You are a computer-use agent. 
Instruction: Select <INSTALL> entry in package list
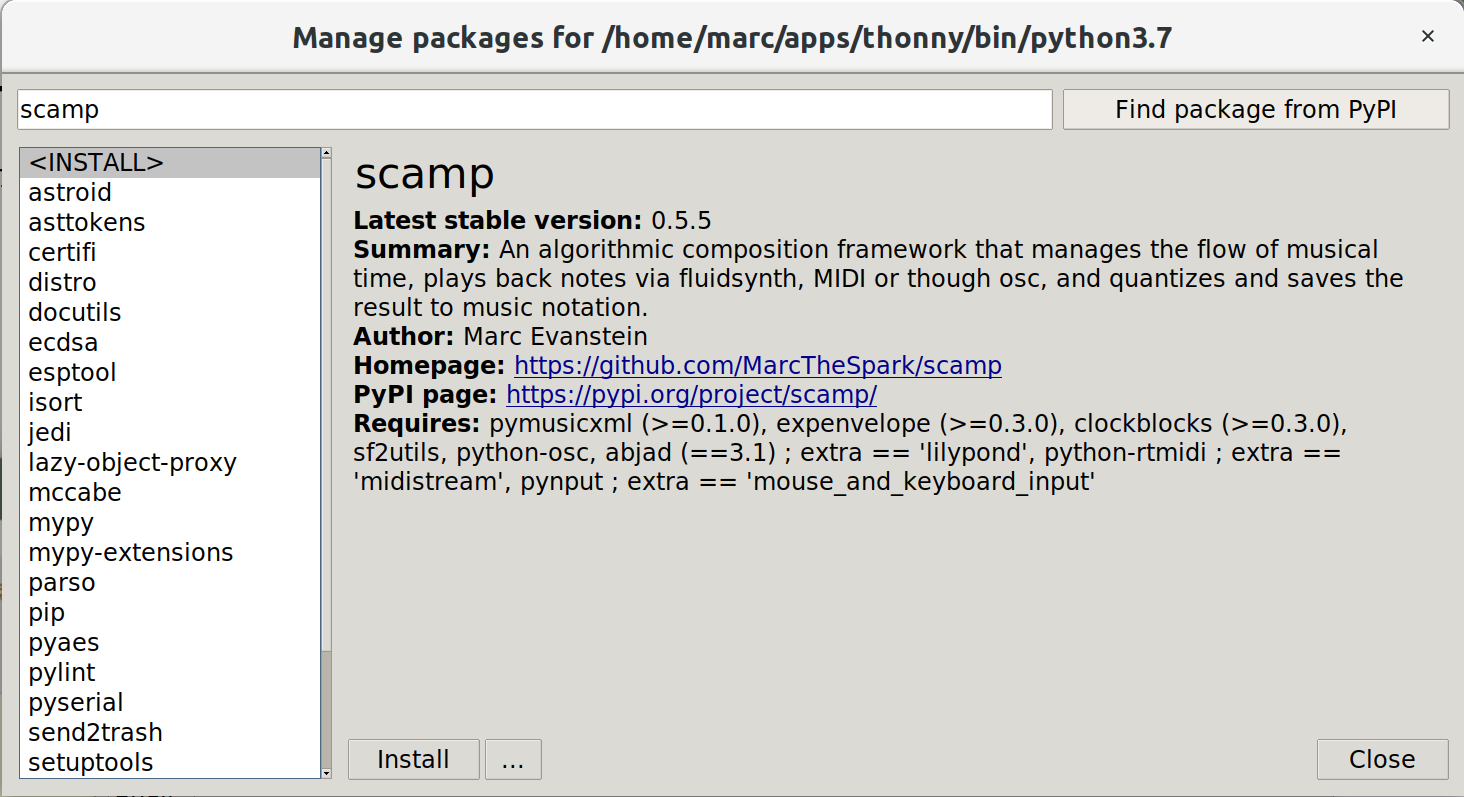coord(96,163)
